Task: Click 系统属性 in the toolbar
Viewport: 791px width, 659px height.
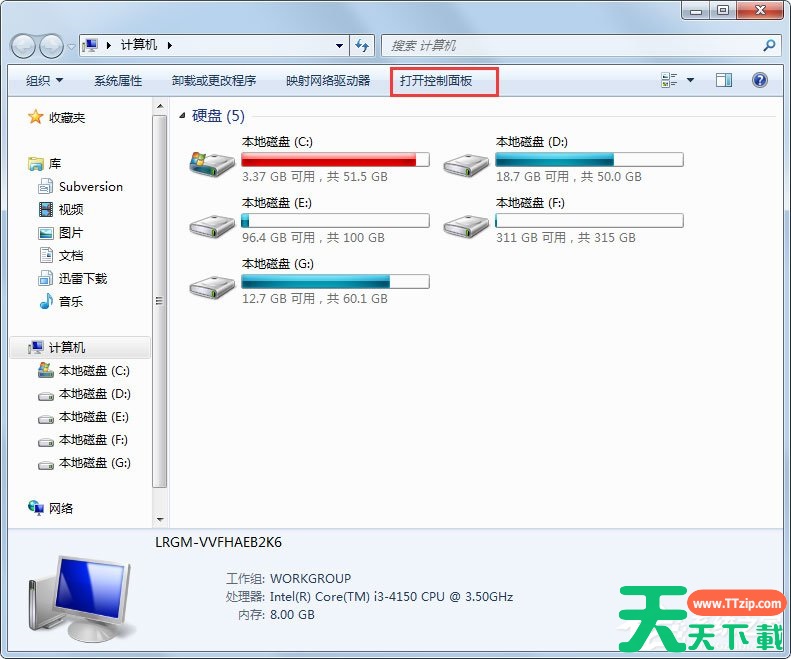Action: [118, 81]
